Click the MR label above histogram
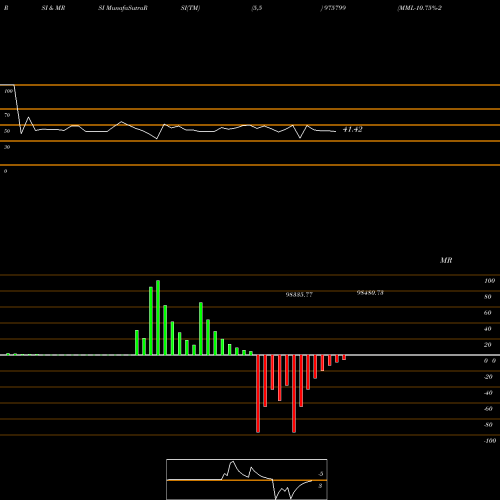 pos(446,260)
